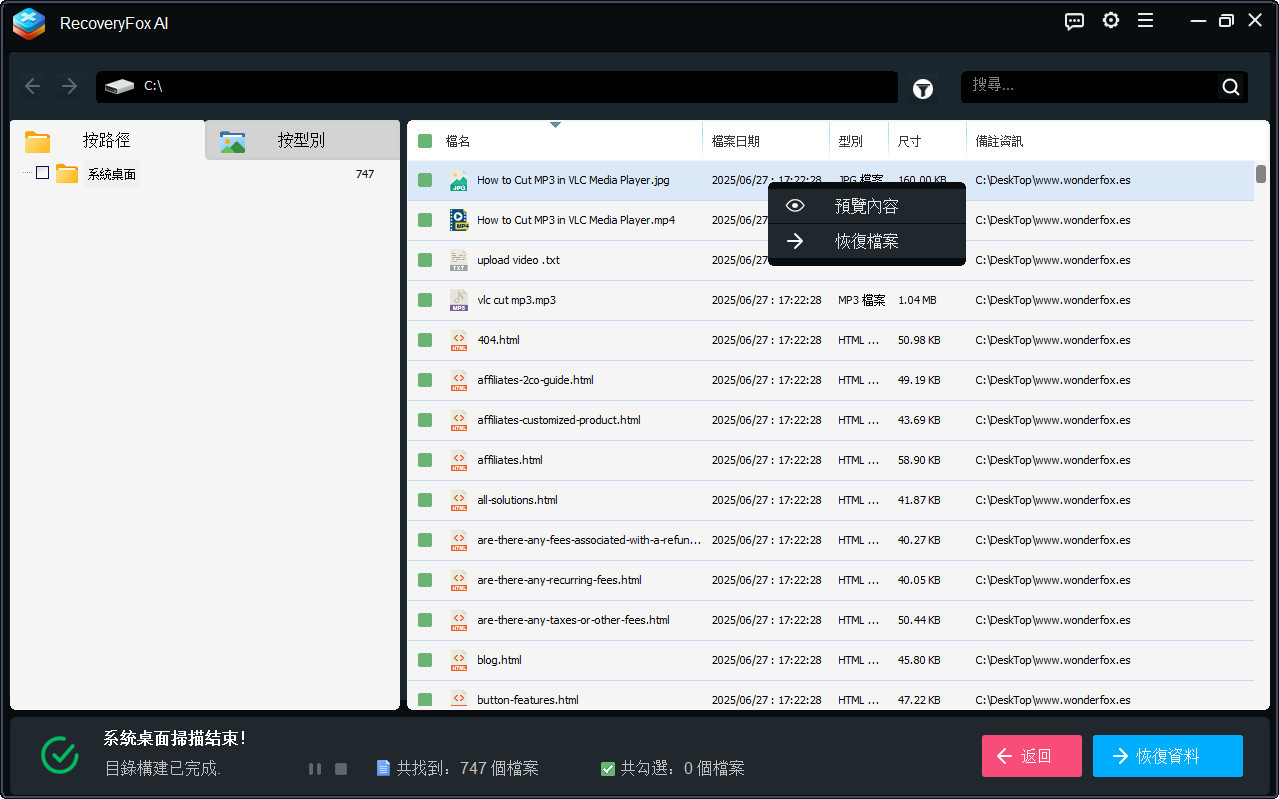Choose 預覽內容 from context menu

pos(866,207)
